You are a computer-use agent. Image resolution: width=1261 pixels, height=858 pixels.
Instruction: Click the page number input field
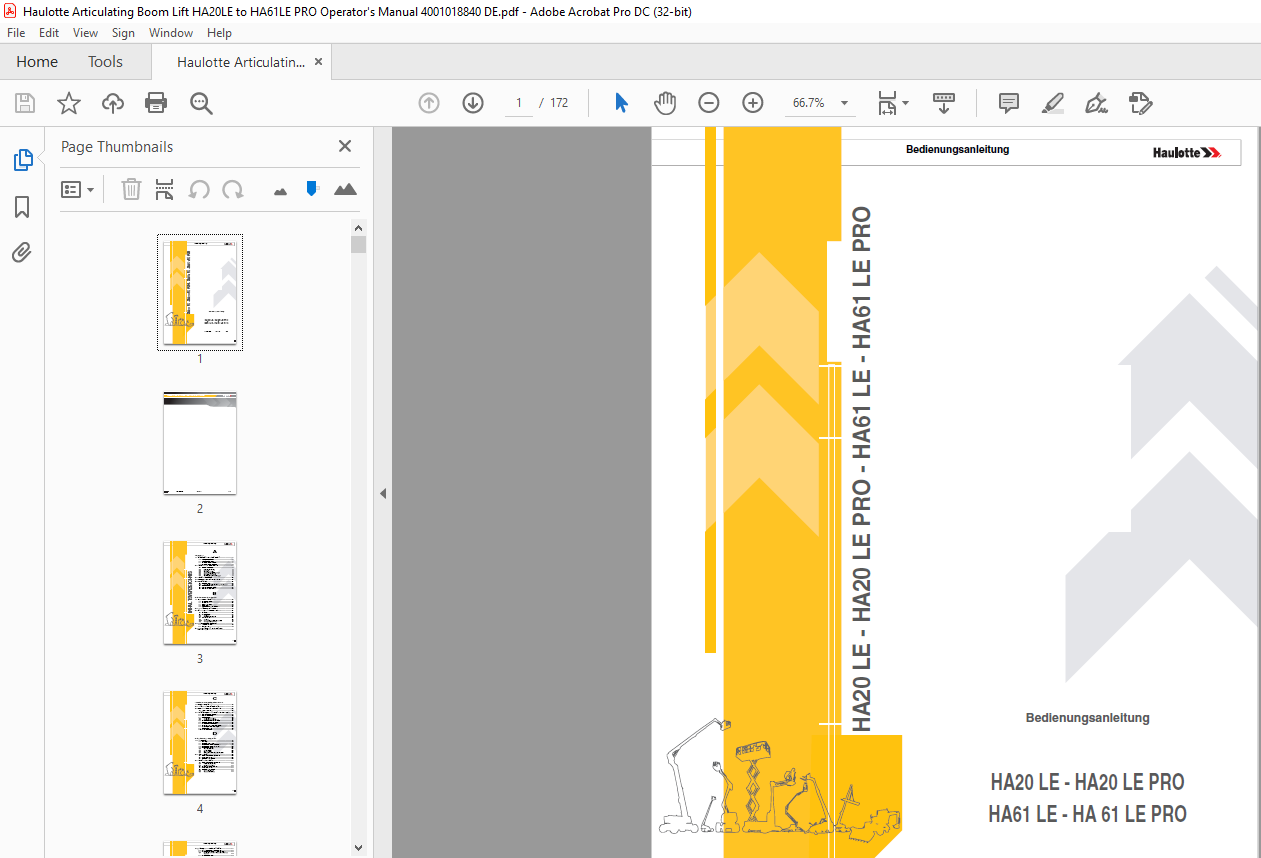tap(518, 103)
